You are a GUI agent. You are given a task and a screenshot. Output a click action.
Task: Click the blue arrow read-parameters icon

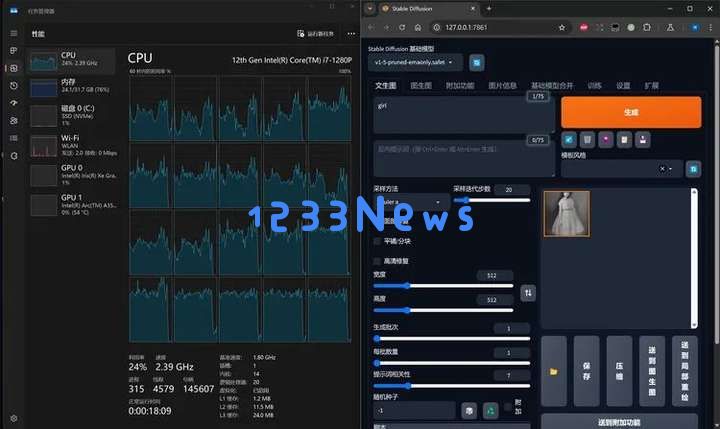click(569, 139)
